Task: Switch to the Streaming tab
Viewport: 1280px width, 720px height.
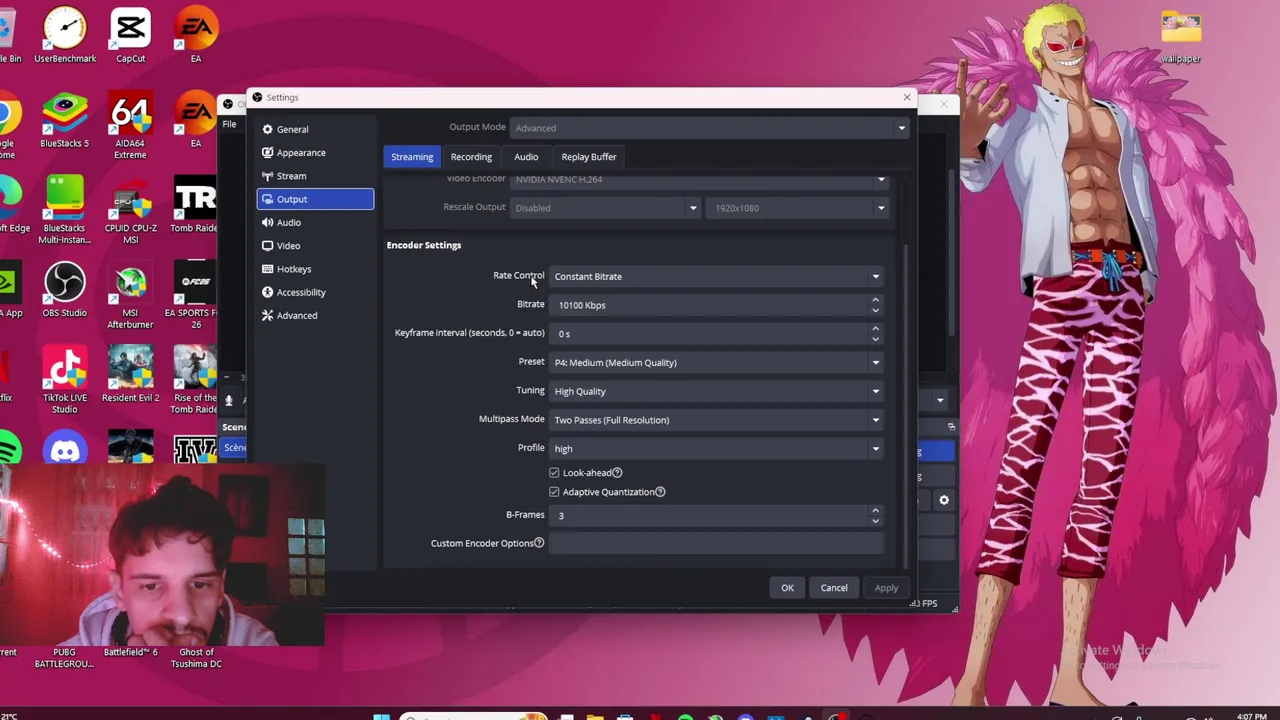Action: click(412, 157)
